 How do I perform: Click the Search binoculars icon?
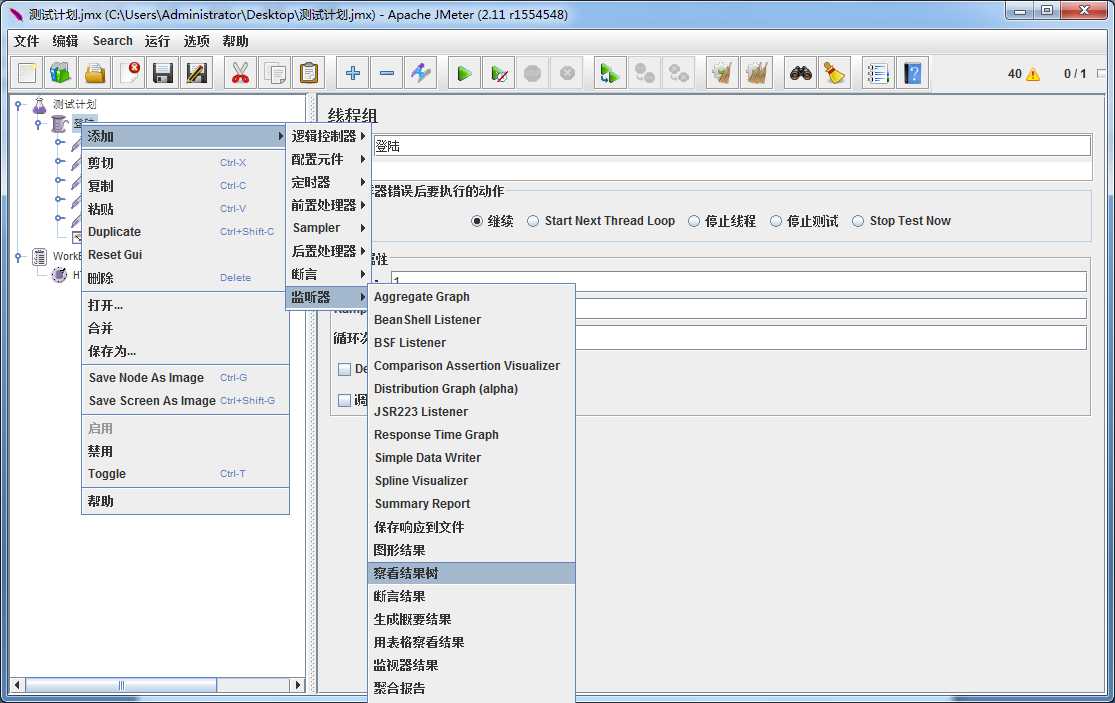tap(801, 73)
